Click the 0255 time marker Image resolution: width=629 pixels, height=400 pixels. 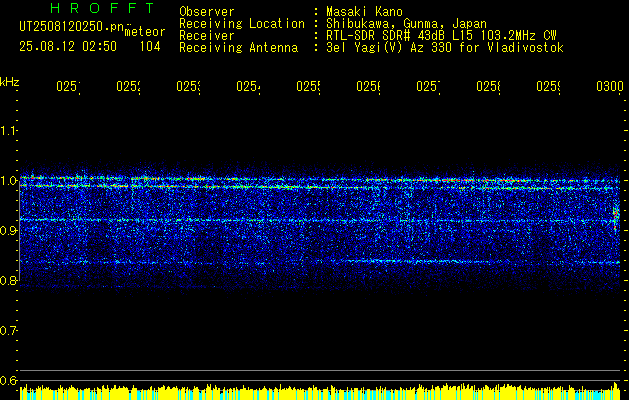click(x=308, y=87)
